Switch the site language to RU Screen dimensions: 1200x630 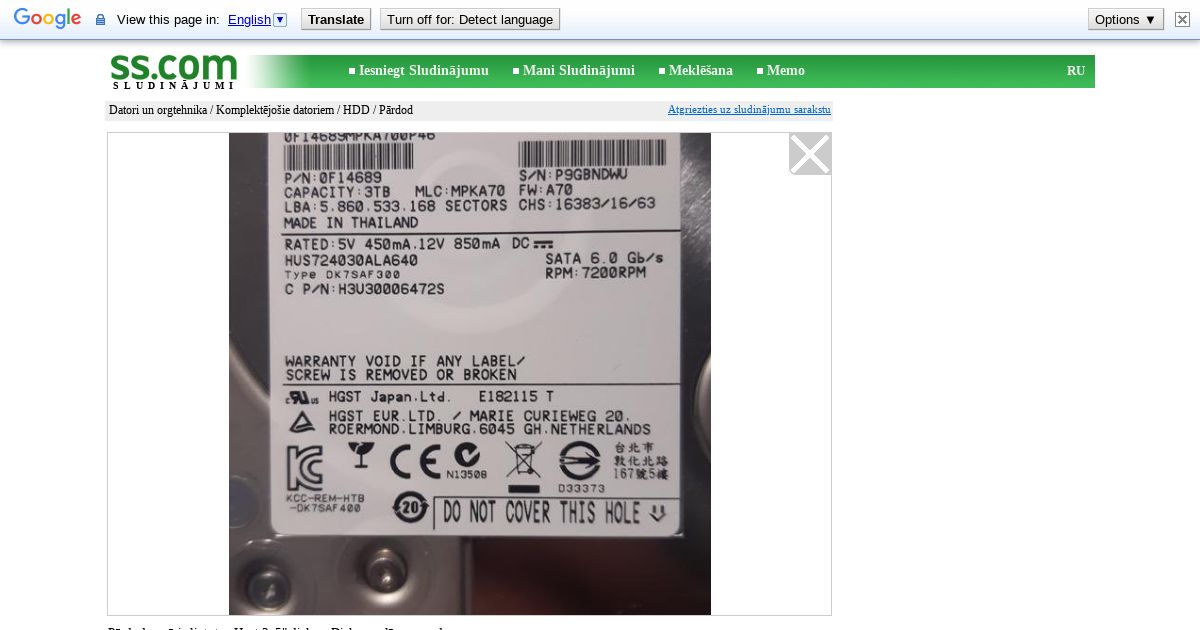click(x=1076, y=71)
